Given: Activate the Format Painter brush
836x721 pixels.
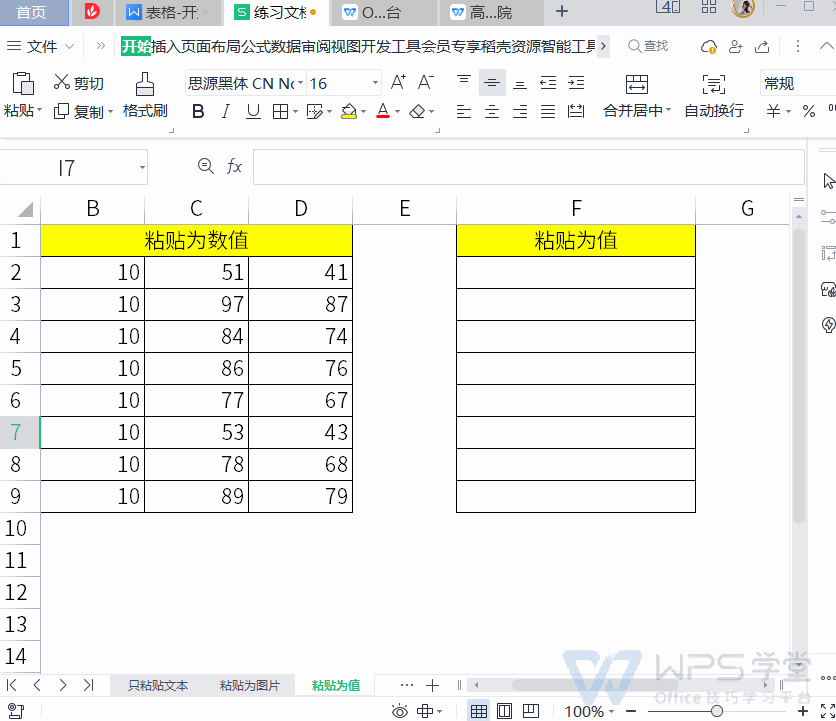Looking at the screenshot, I should coord(144,84).
